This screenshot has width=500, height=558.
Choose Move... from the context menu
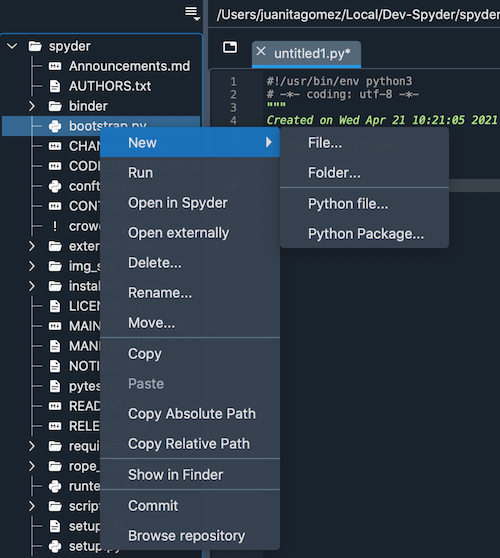[190, 323]
